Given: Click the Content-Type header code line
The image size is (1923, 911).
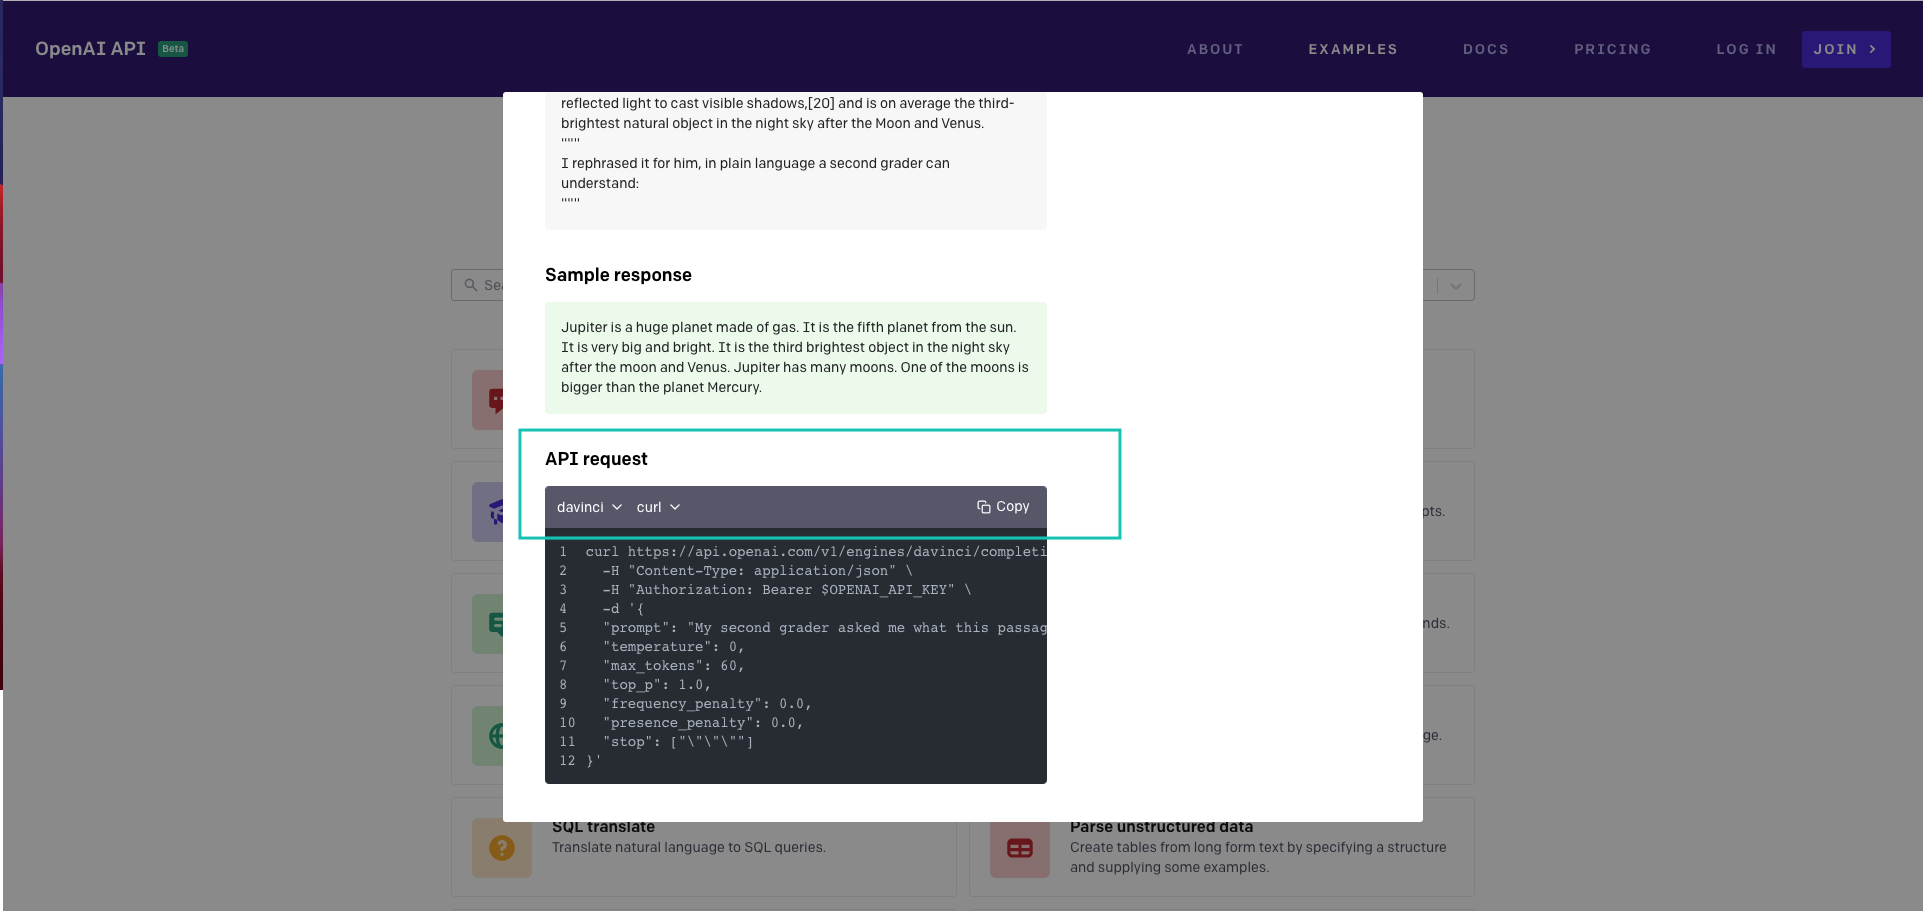Looking at the screenshot, I should tap(757, 571).
